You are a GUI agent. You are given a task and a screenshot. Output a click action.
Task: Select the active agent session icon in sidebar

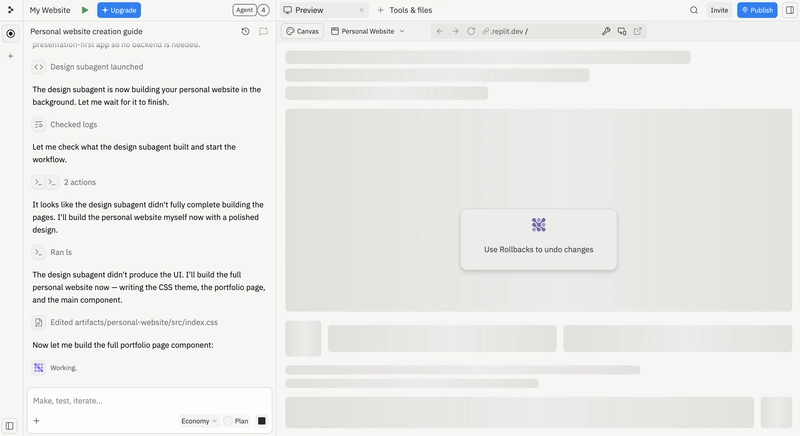click(x=10, y=34)
